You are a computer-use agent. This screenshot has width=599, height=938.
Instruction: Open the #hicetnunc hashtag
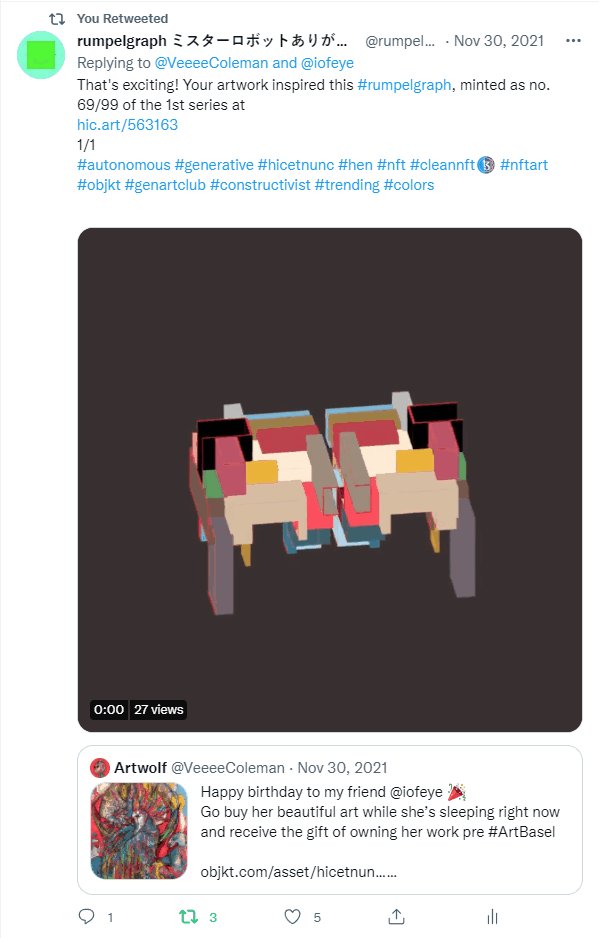pyautogui.click(x=296, y=165)
